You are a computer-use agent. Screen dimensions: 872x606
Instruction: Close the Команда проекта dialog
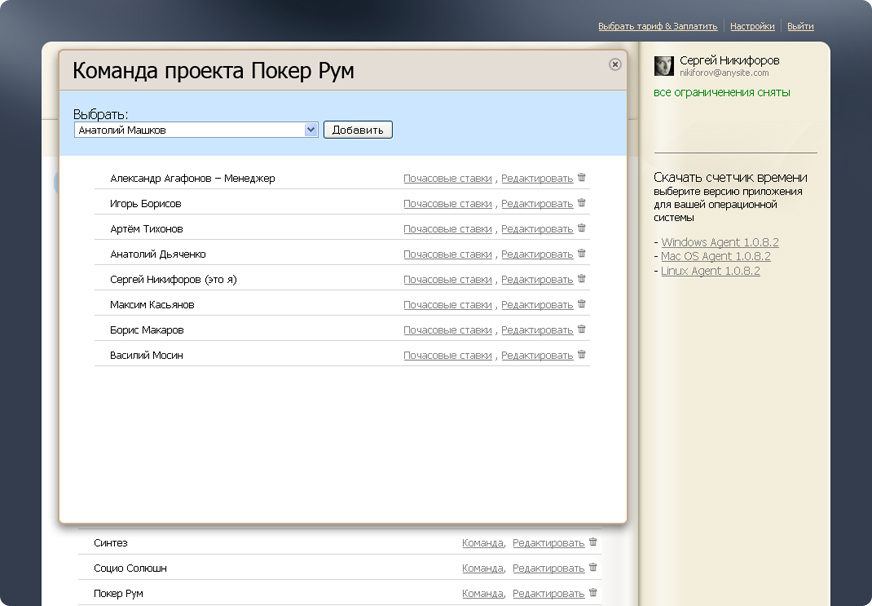click(615, 64)
